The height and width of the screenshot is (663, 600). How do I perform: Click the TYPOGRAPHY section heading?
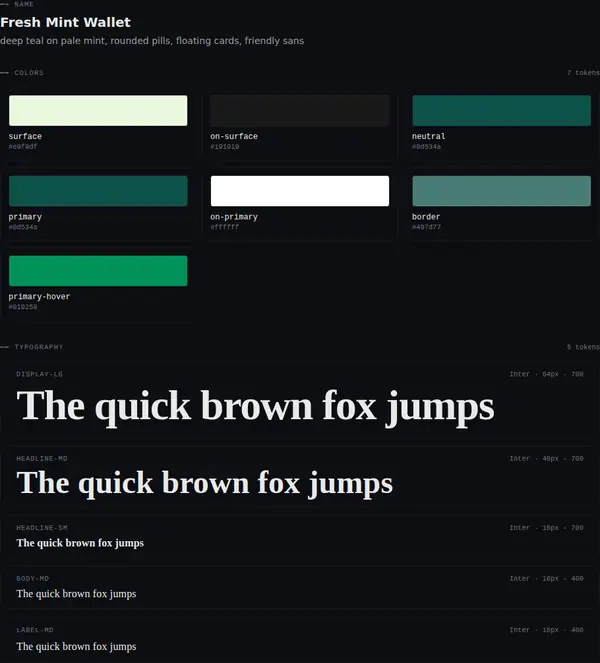38,347
